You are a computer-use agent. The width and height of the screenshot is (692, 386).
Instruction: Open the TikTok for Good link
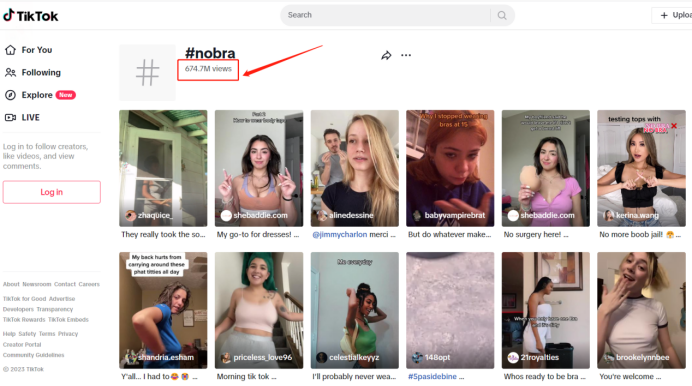[x=24, y=299]
